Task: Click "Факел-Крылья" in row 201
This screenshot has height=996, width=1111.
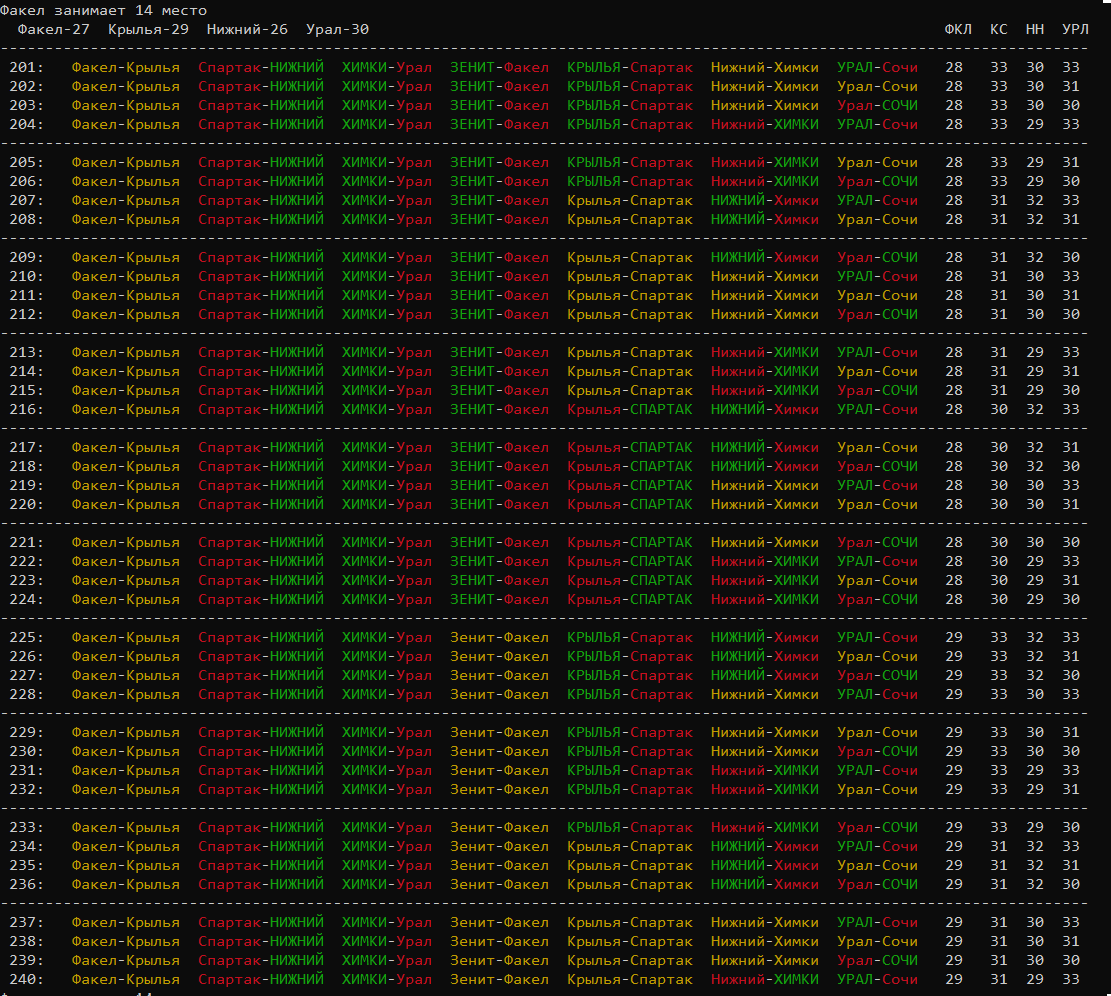Action: point(125,67)
